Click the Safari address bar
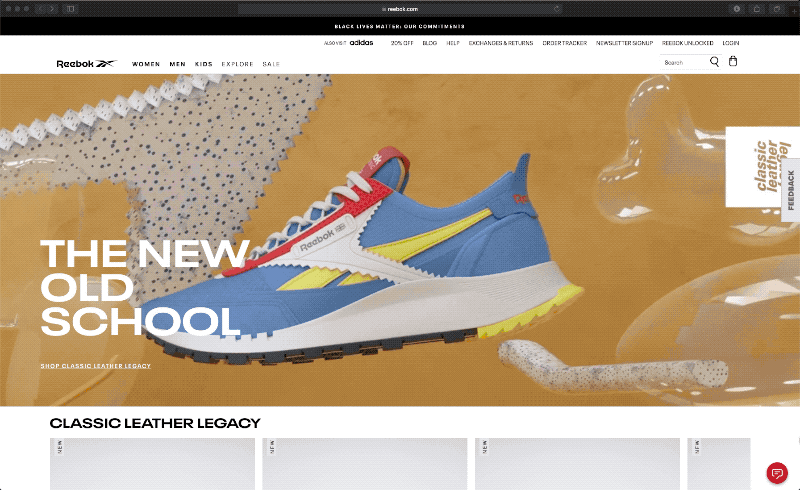This screenshot has width=800, height=490. pyautogui.click(x=399, y=9)
